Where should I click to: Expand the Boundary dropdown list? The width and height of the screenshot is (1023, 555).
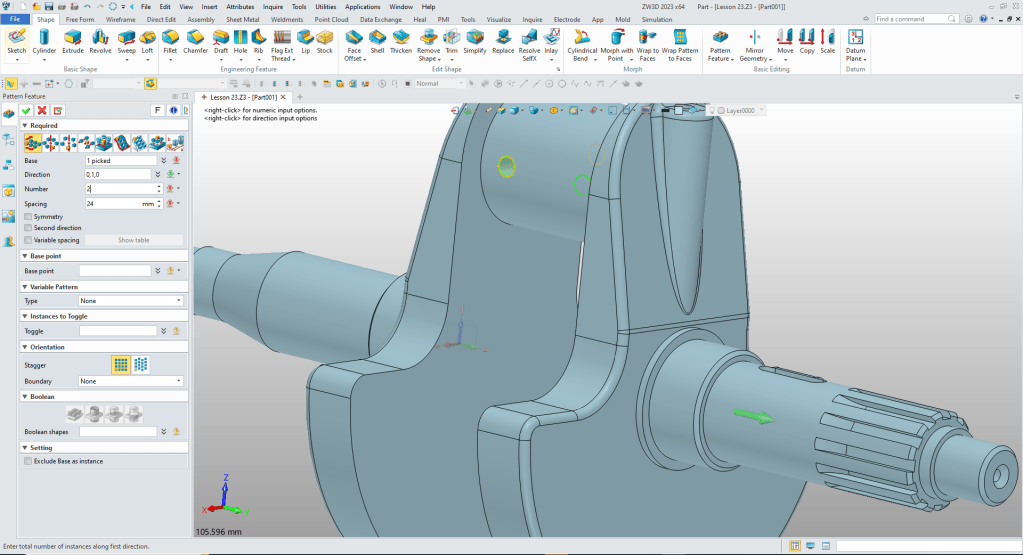(x=131, y=381)
